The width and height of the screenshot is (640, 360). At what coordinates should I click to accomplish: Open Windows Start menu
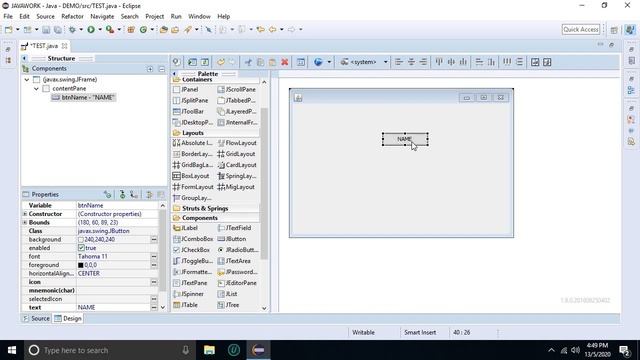12,350
